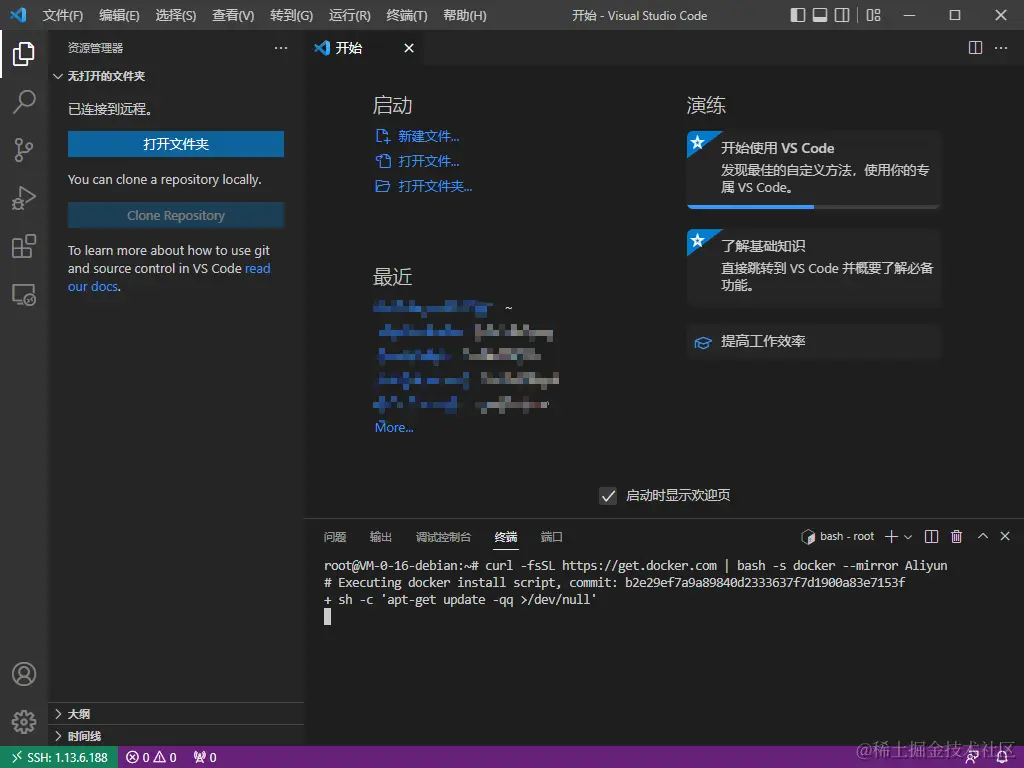Viewport: 1024px width, 768px height.
Task: Split the editor to the right
Action: (x=975, y=48)
